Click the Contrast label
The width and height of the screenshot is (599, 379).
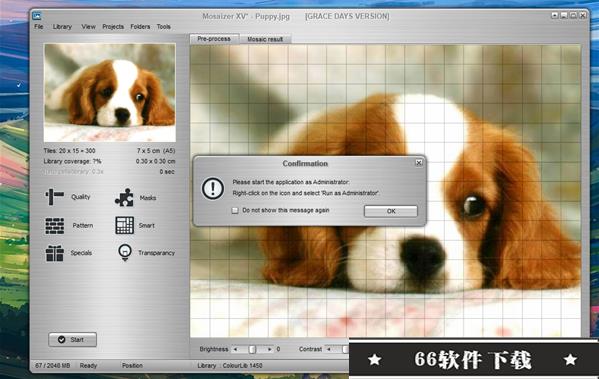[x=311, y=349]
